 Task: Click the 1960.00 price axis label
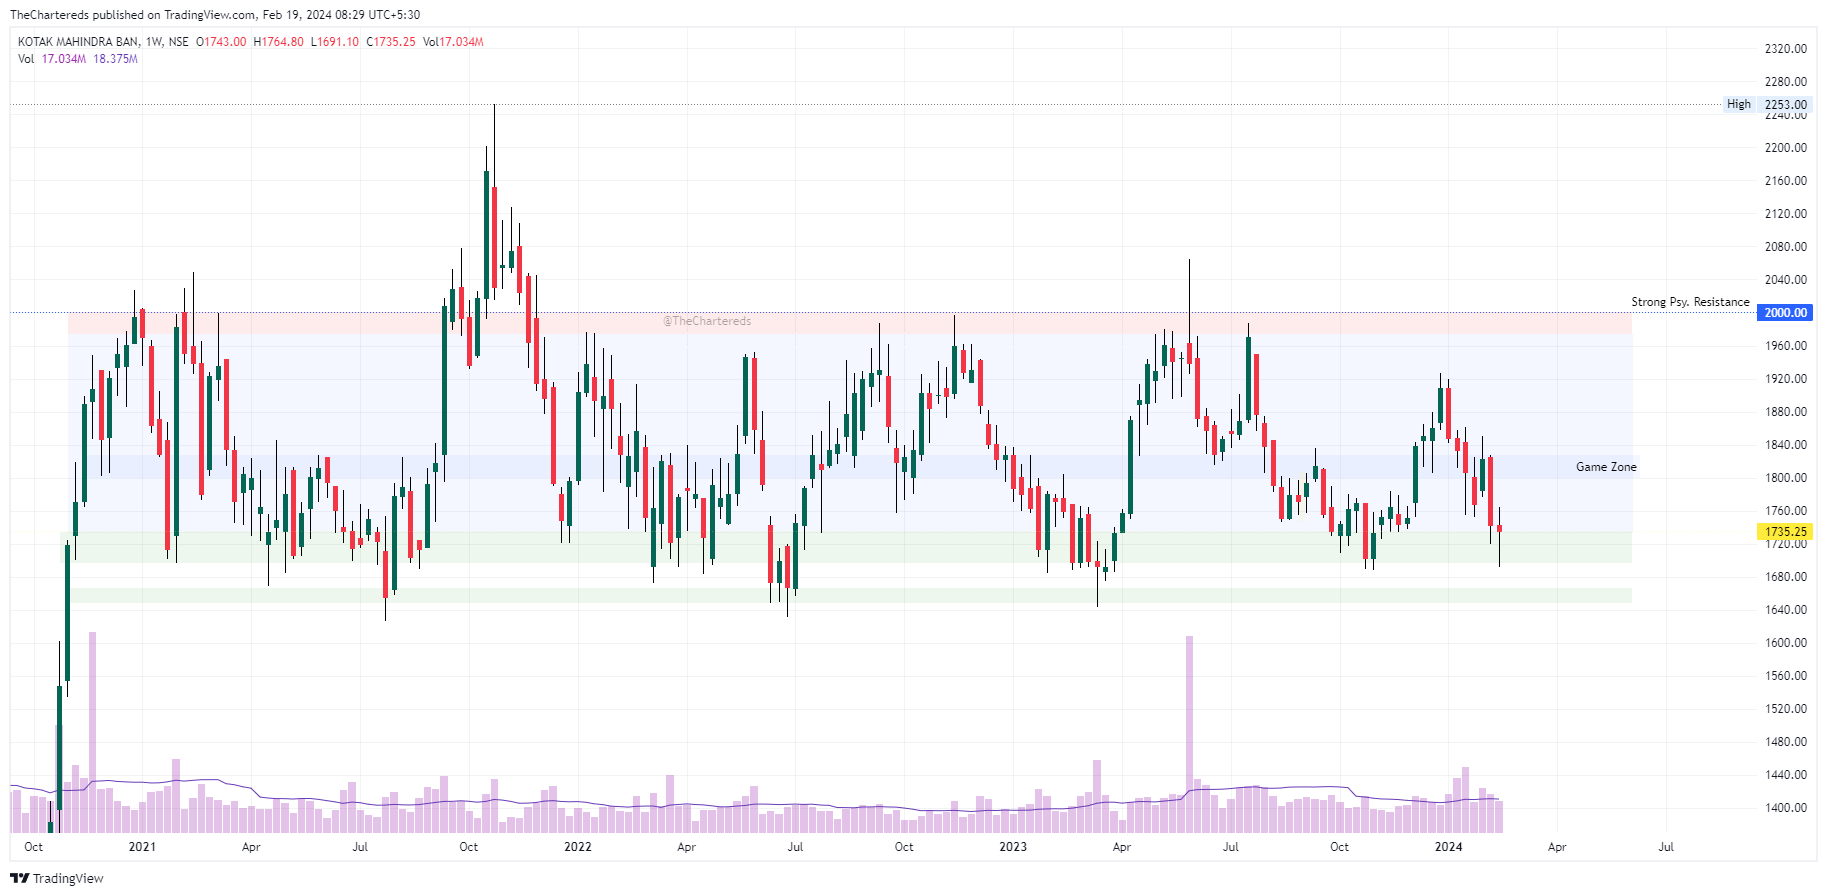pos(1785,346)
